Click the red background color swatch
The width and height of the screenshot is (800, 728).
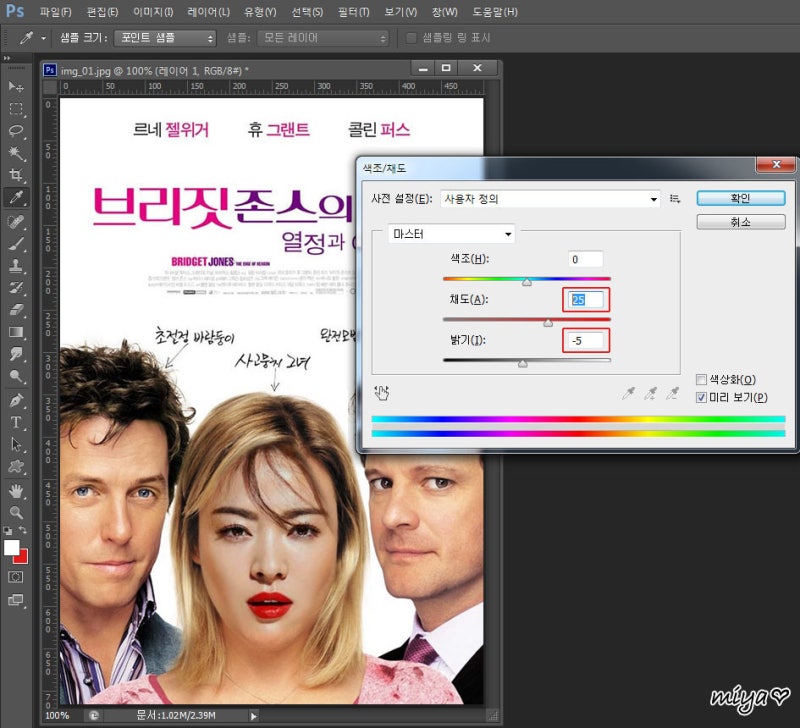click(x=23, y=558)
